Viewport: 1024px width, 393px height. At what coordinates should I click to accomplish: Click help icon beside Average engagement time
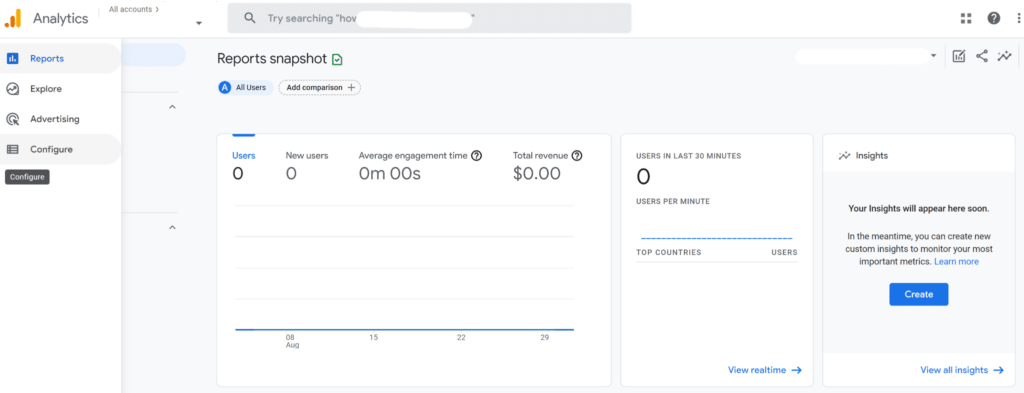(477, 156)
